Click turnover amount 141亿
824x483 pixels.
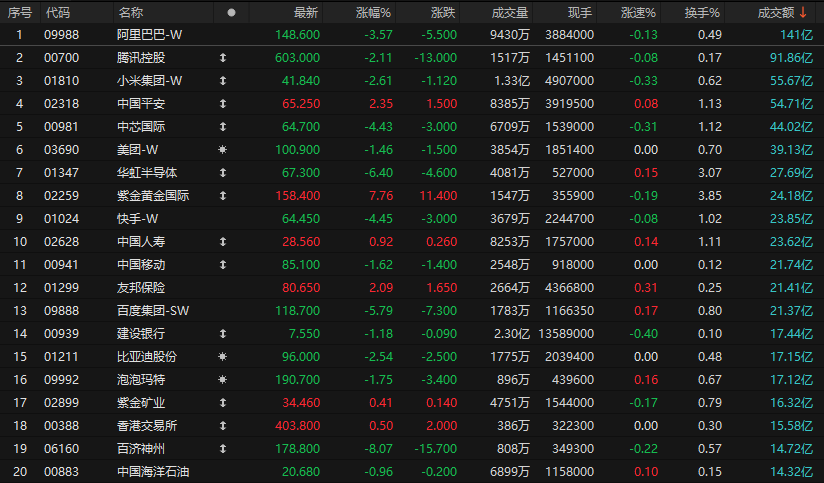tap(797, 35)
